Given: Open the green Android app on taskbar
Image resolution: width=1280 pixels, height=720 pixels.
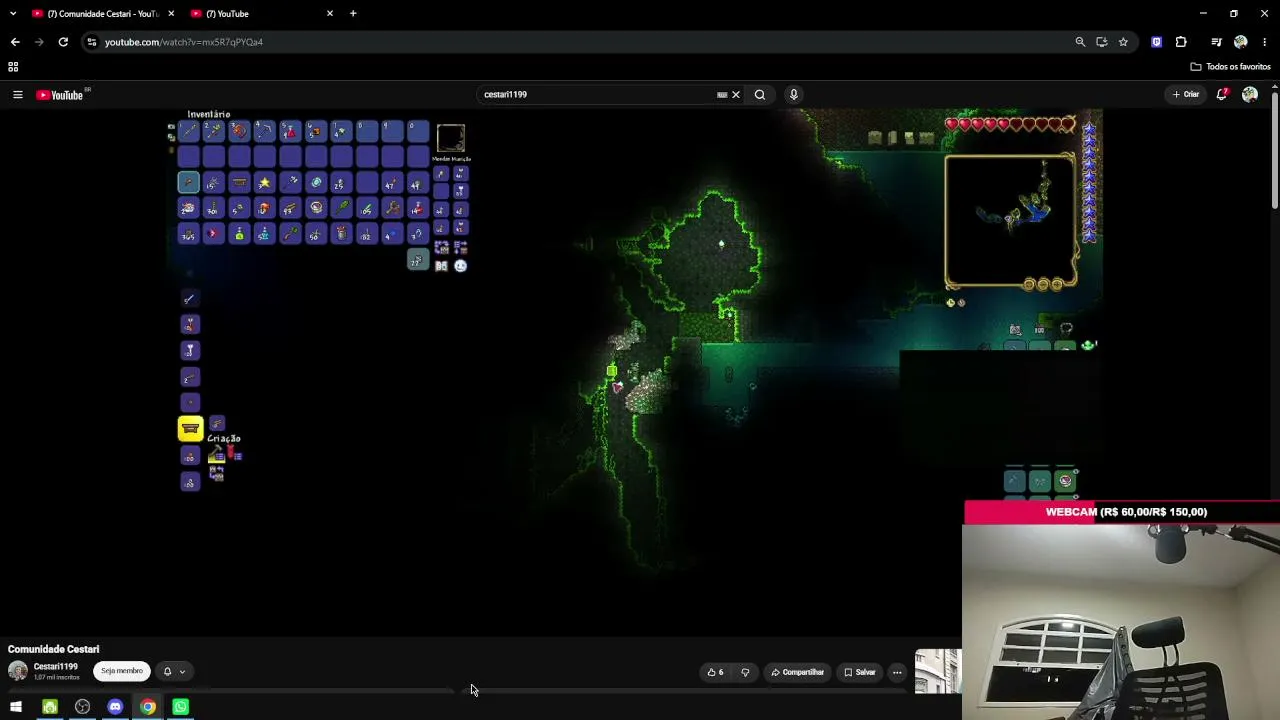Looking at the screenshot, I should point(50,707).
